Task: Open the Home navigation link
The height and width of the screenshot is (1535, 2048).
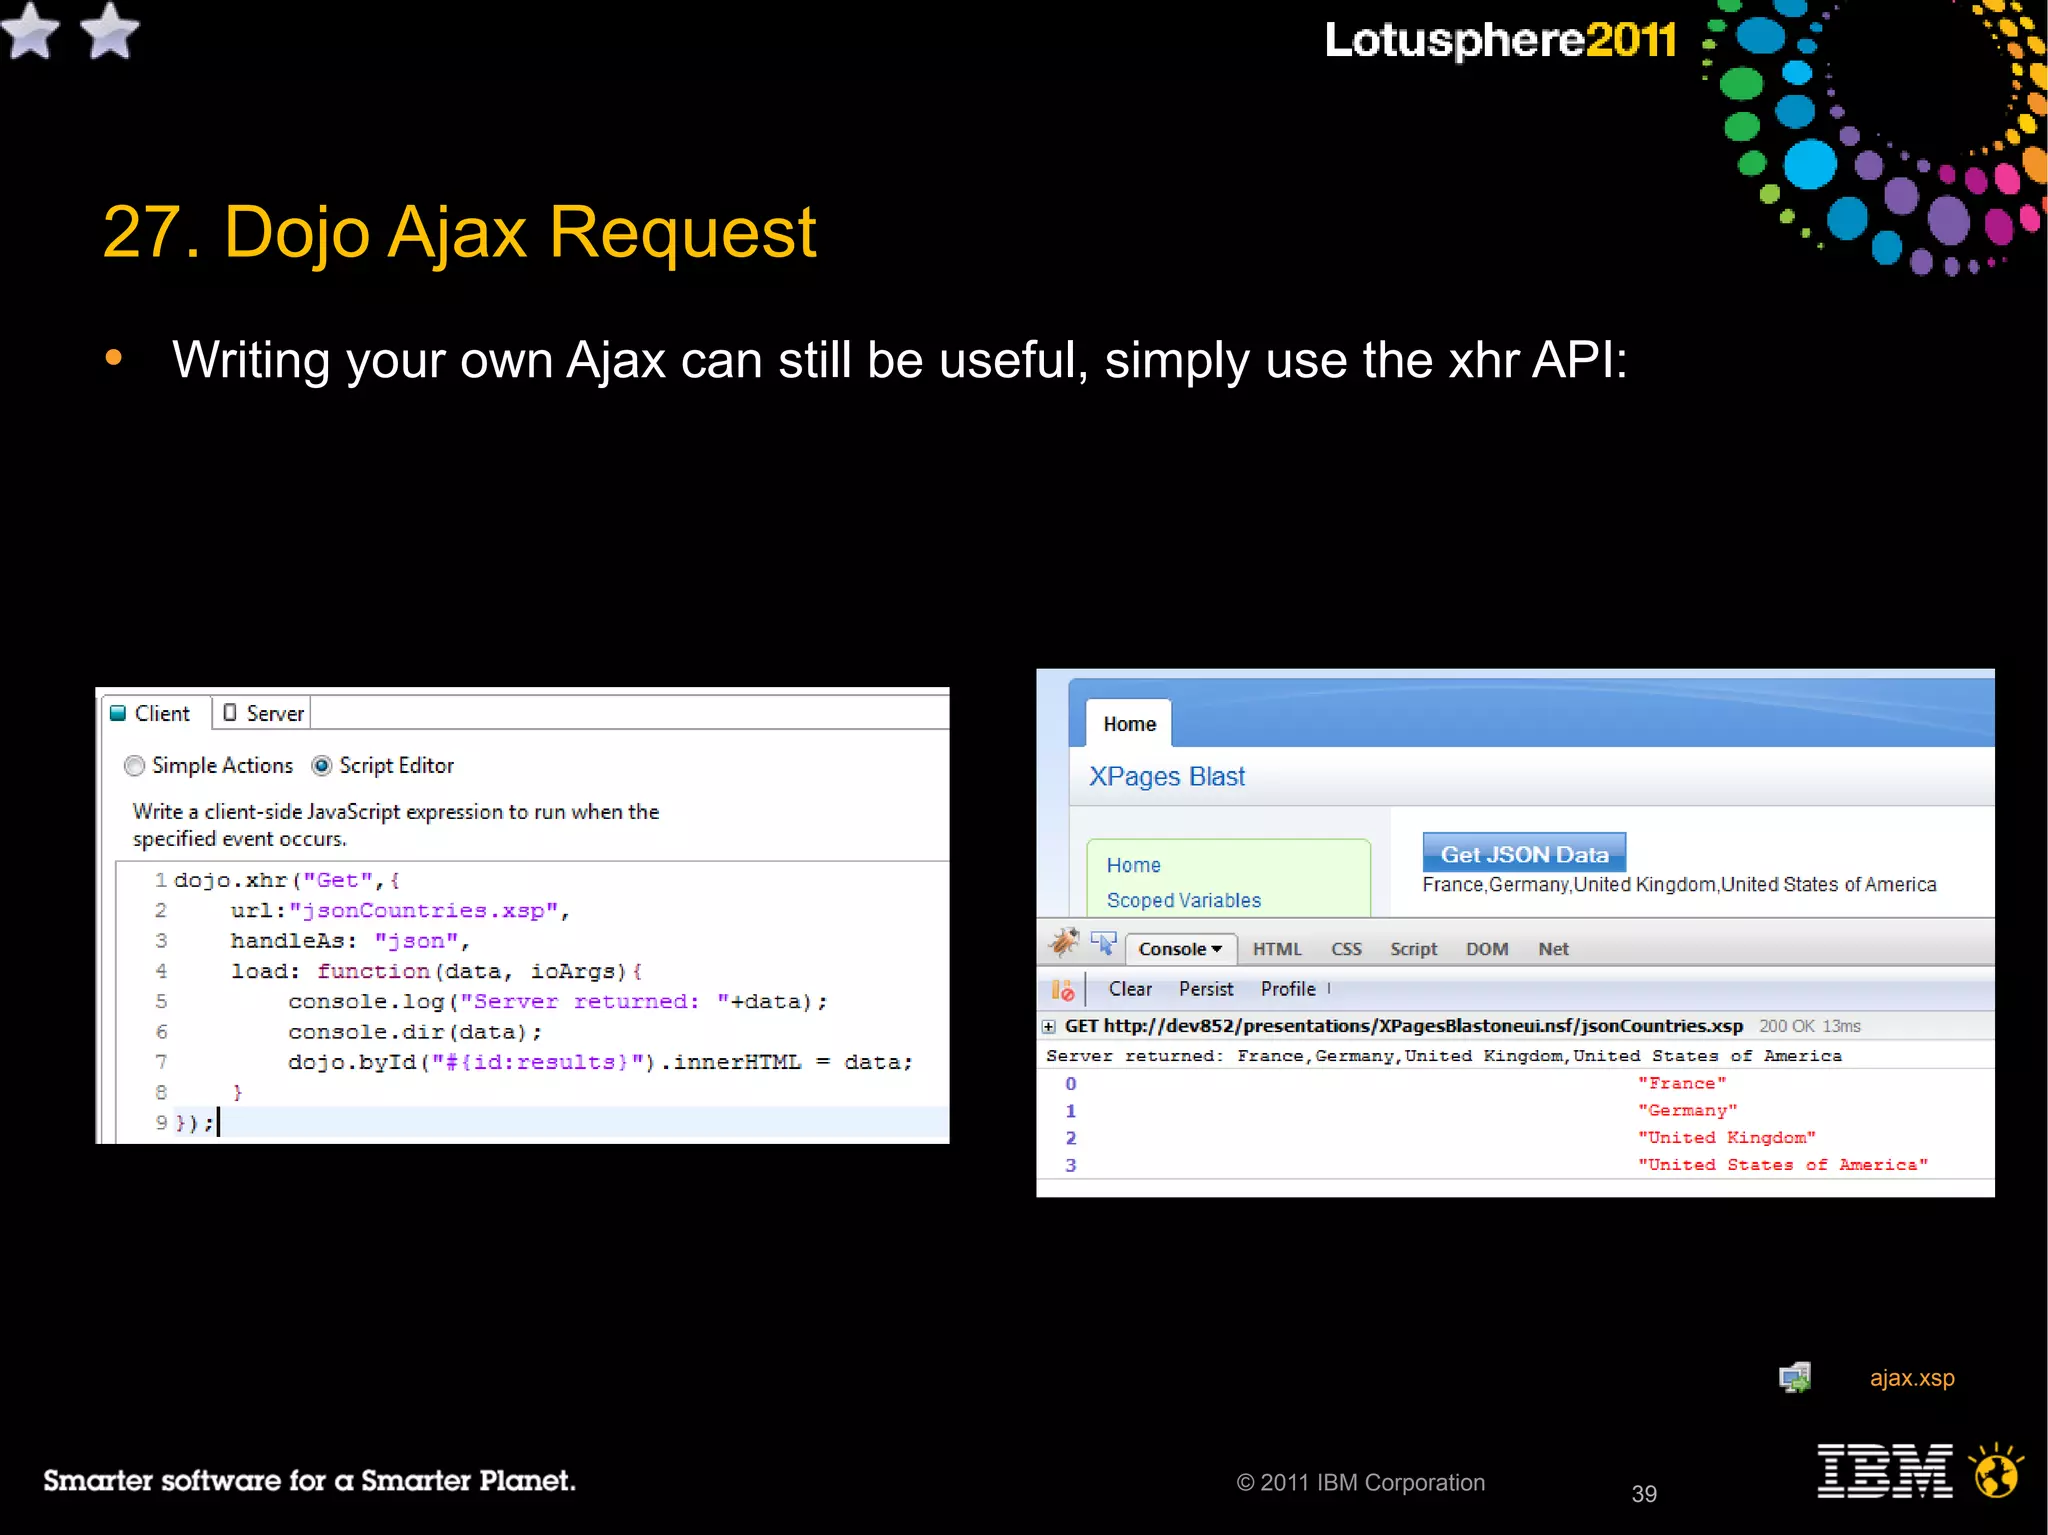Action: 1133,865
